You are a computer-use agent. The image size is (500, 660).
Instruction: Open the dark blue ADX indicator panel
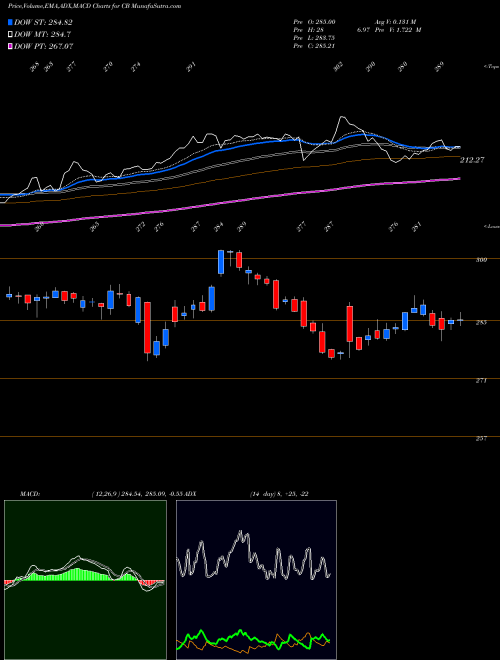256,580
